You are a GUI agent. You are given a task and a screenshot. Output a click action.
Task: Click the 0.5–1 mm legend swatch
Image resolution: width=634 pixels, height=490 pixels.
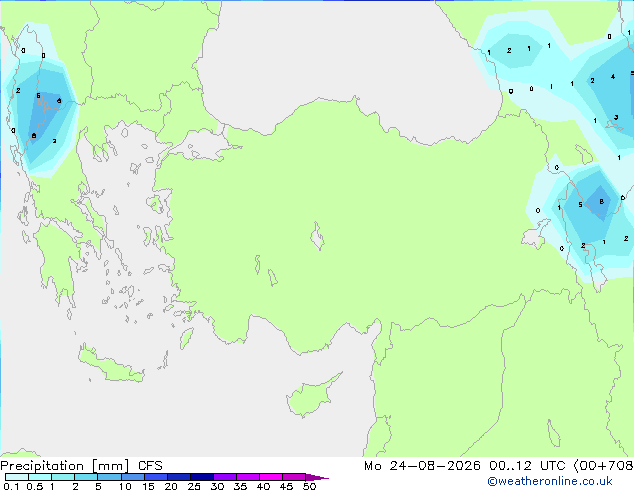click(40, 477)
